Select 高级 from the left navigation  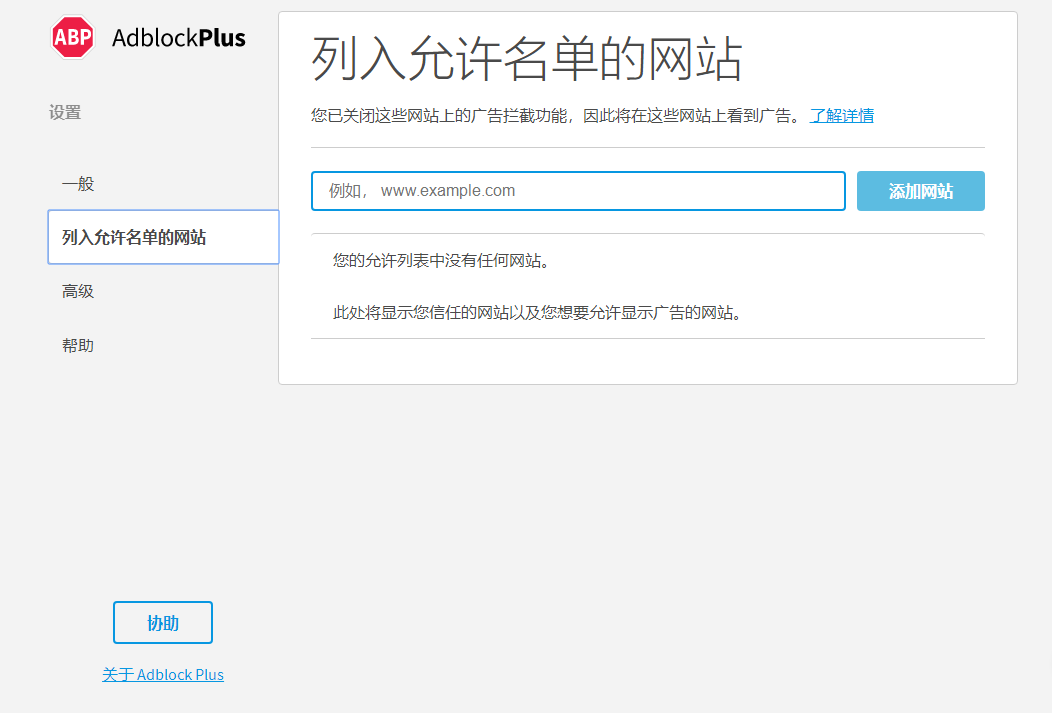point(78,291)
